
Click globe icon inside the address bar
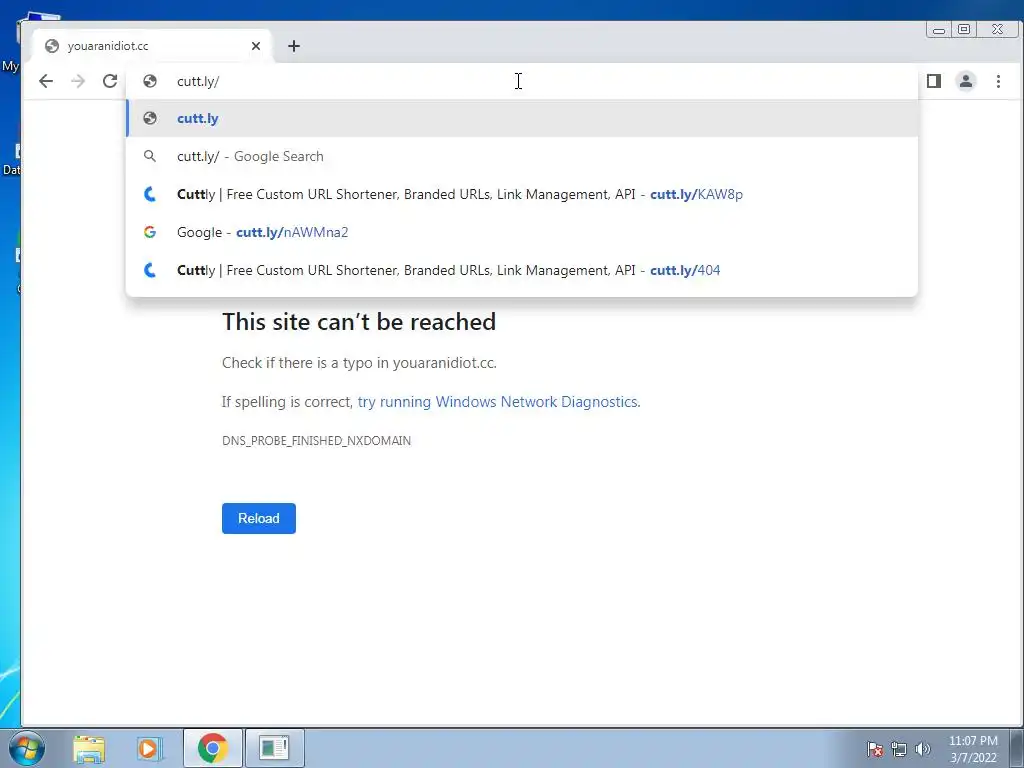(x=150, y=81)
